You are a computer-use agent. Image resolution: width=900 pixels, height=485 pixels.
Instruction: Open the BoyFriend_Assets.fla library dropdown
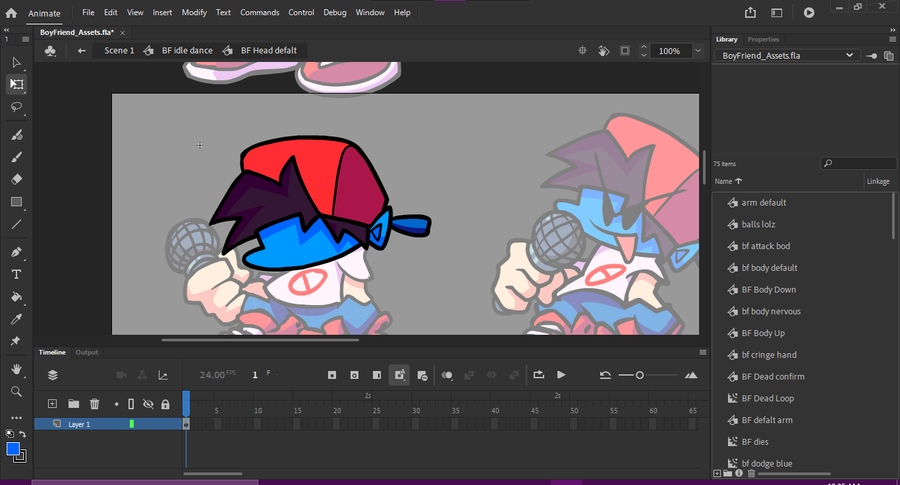pyautogui.click(x=786, y=56)
